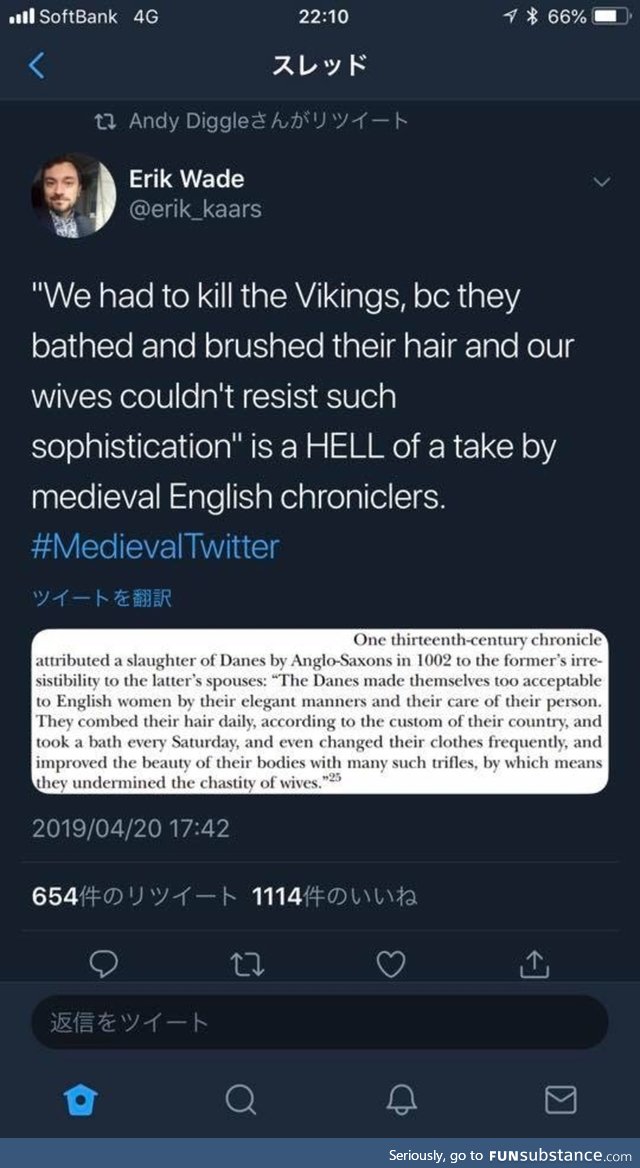Open the tweet options chevron
This screenshot has width=640, height=1168.
click(x=602, y=183)
